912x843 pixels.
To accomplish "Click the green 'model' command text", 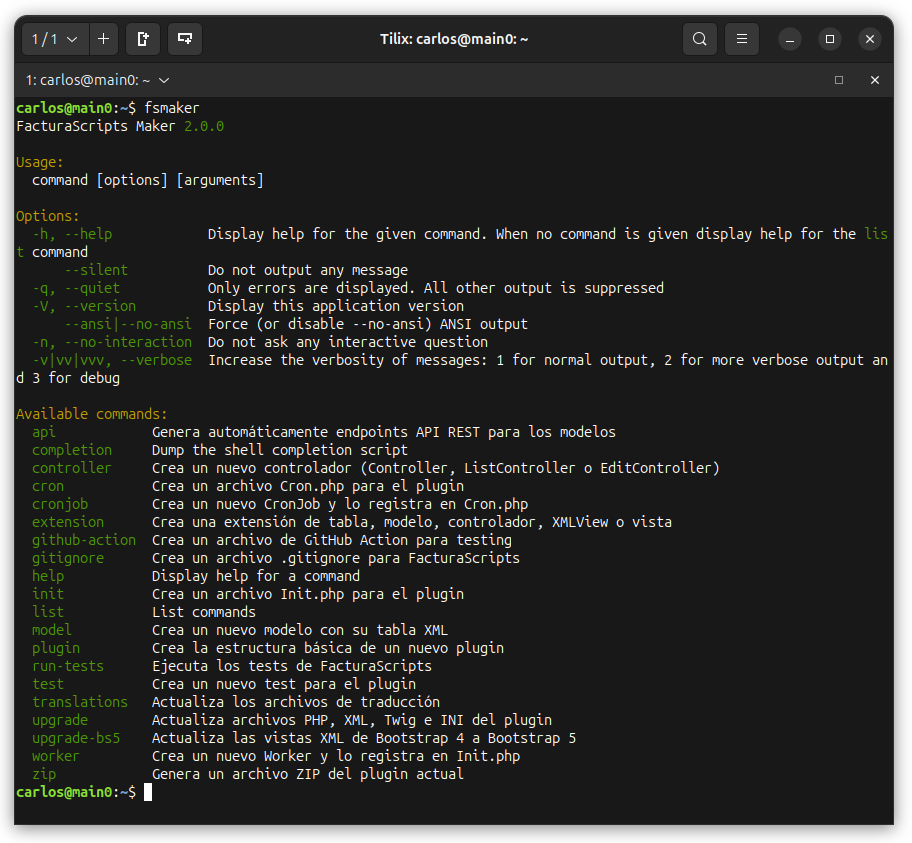I will point(51,629).
